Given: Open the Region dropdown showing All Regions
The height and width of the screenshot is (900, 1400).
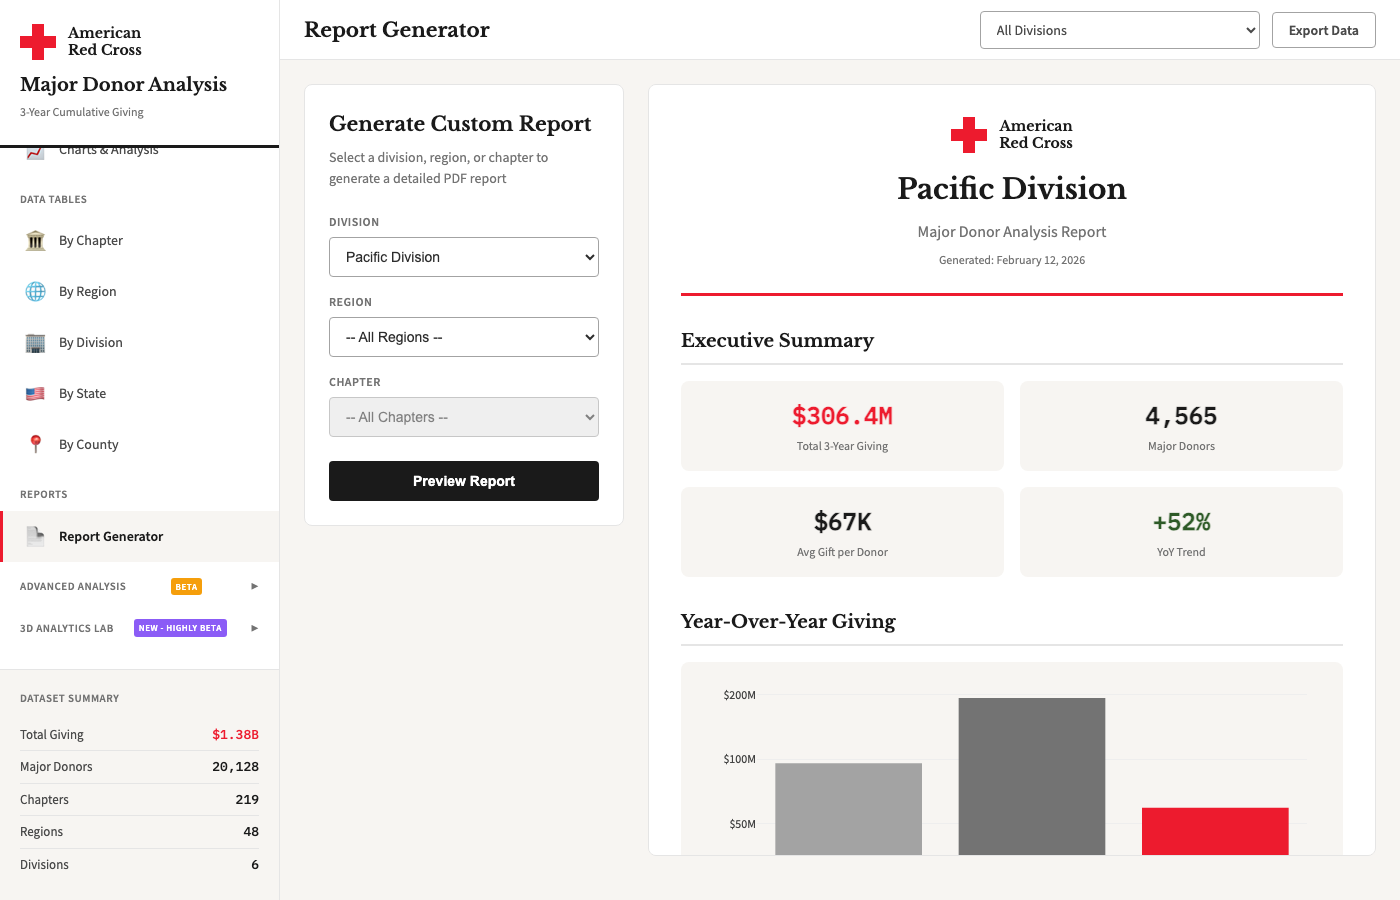Looking at the screenshot, I should (x=464, y=337).
